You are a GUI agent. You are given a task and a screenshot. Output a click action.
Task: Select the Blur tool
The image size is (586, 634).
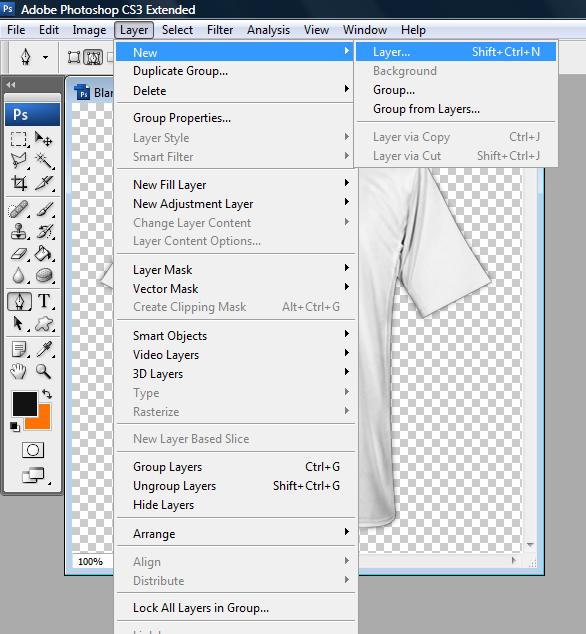[x=19, y=276]
